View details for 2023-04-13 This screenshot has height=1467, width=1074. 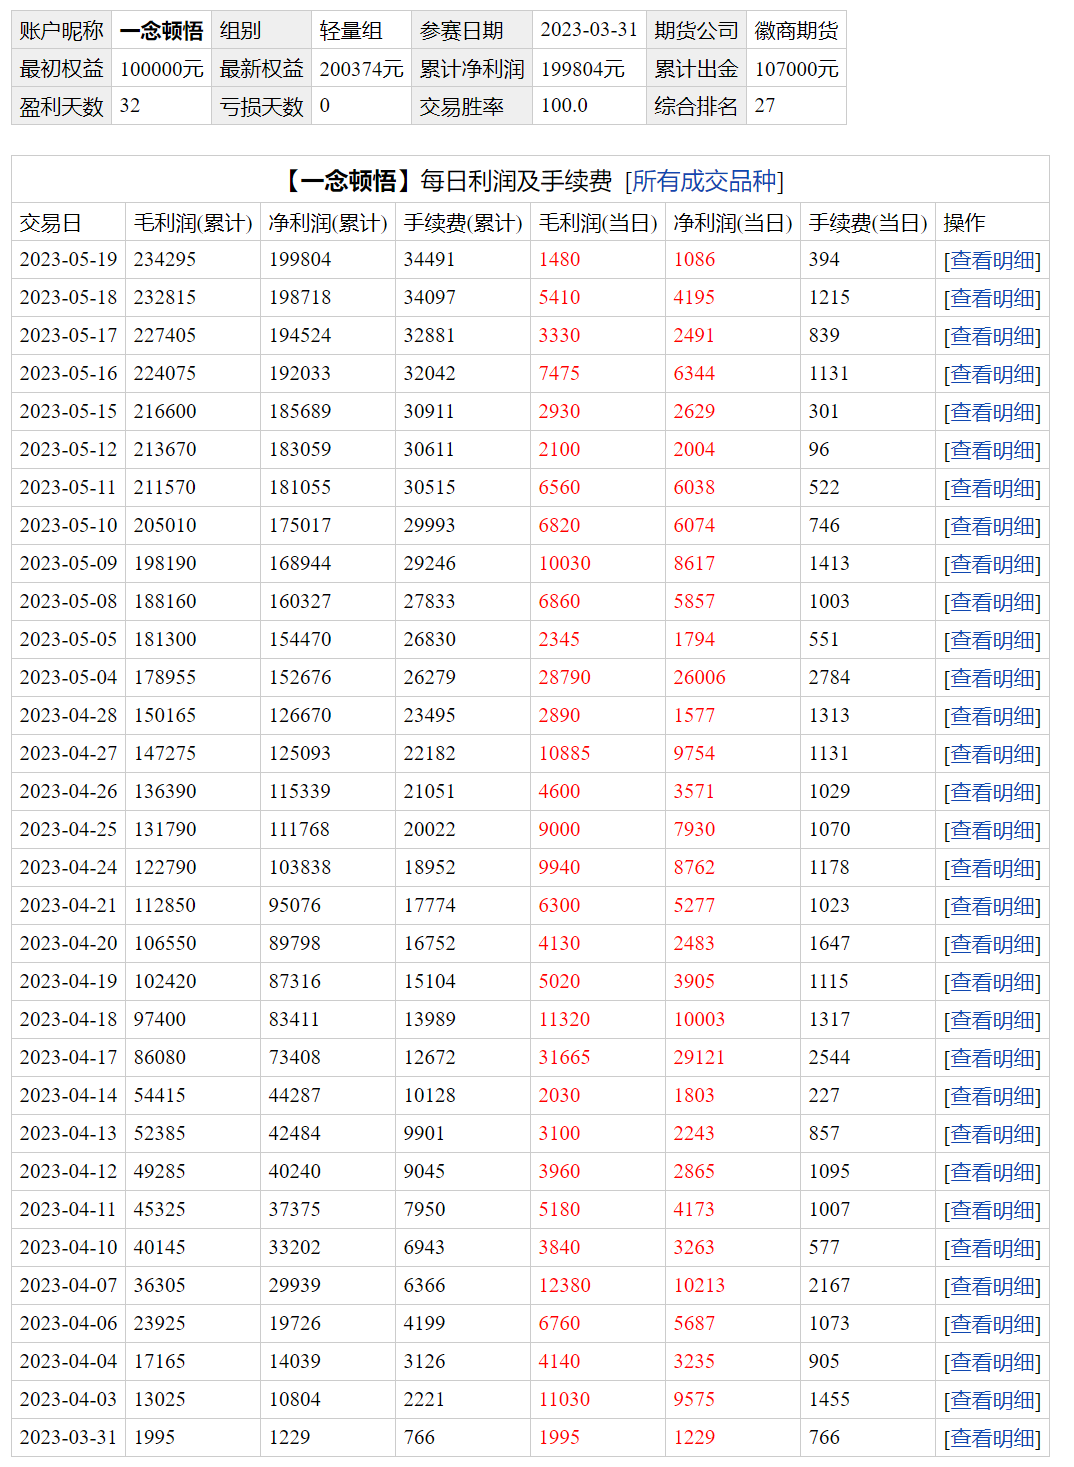point(992,1134)
